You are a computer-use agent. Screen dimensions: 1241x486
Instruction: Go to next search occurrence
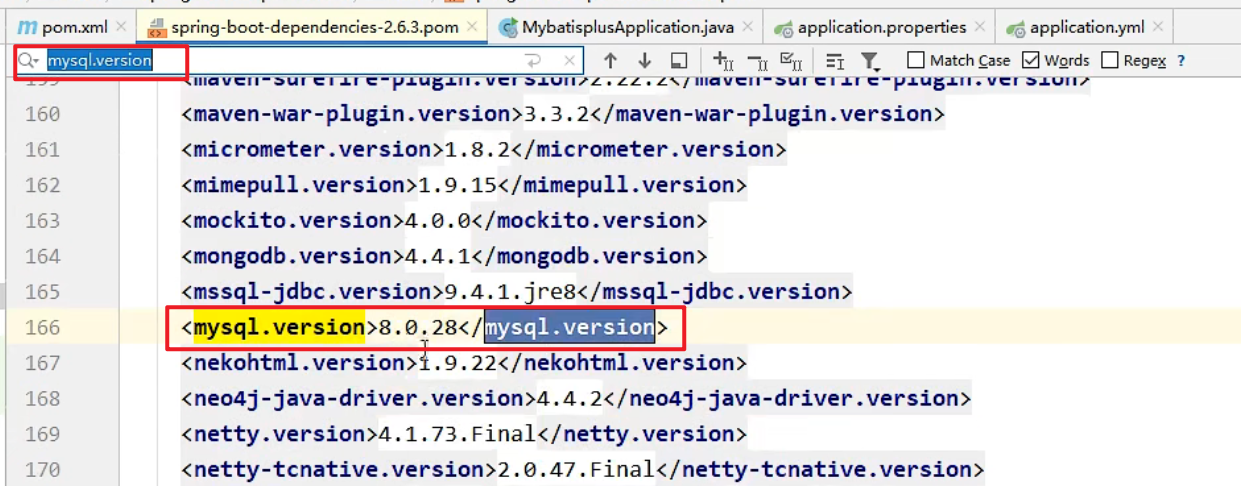pos(644,61)
